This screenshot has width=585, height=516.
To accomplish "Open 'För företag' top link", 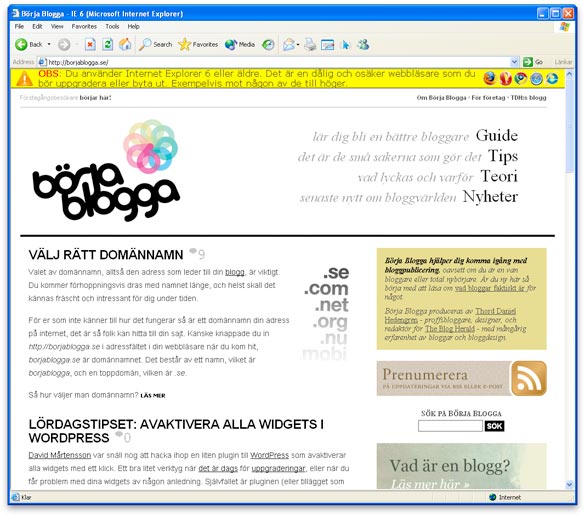I will point(488,98).
